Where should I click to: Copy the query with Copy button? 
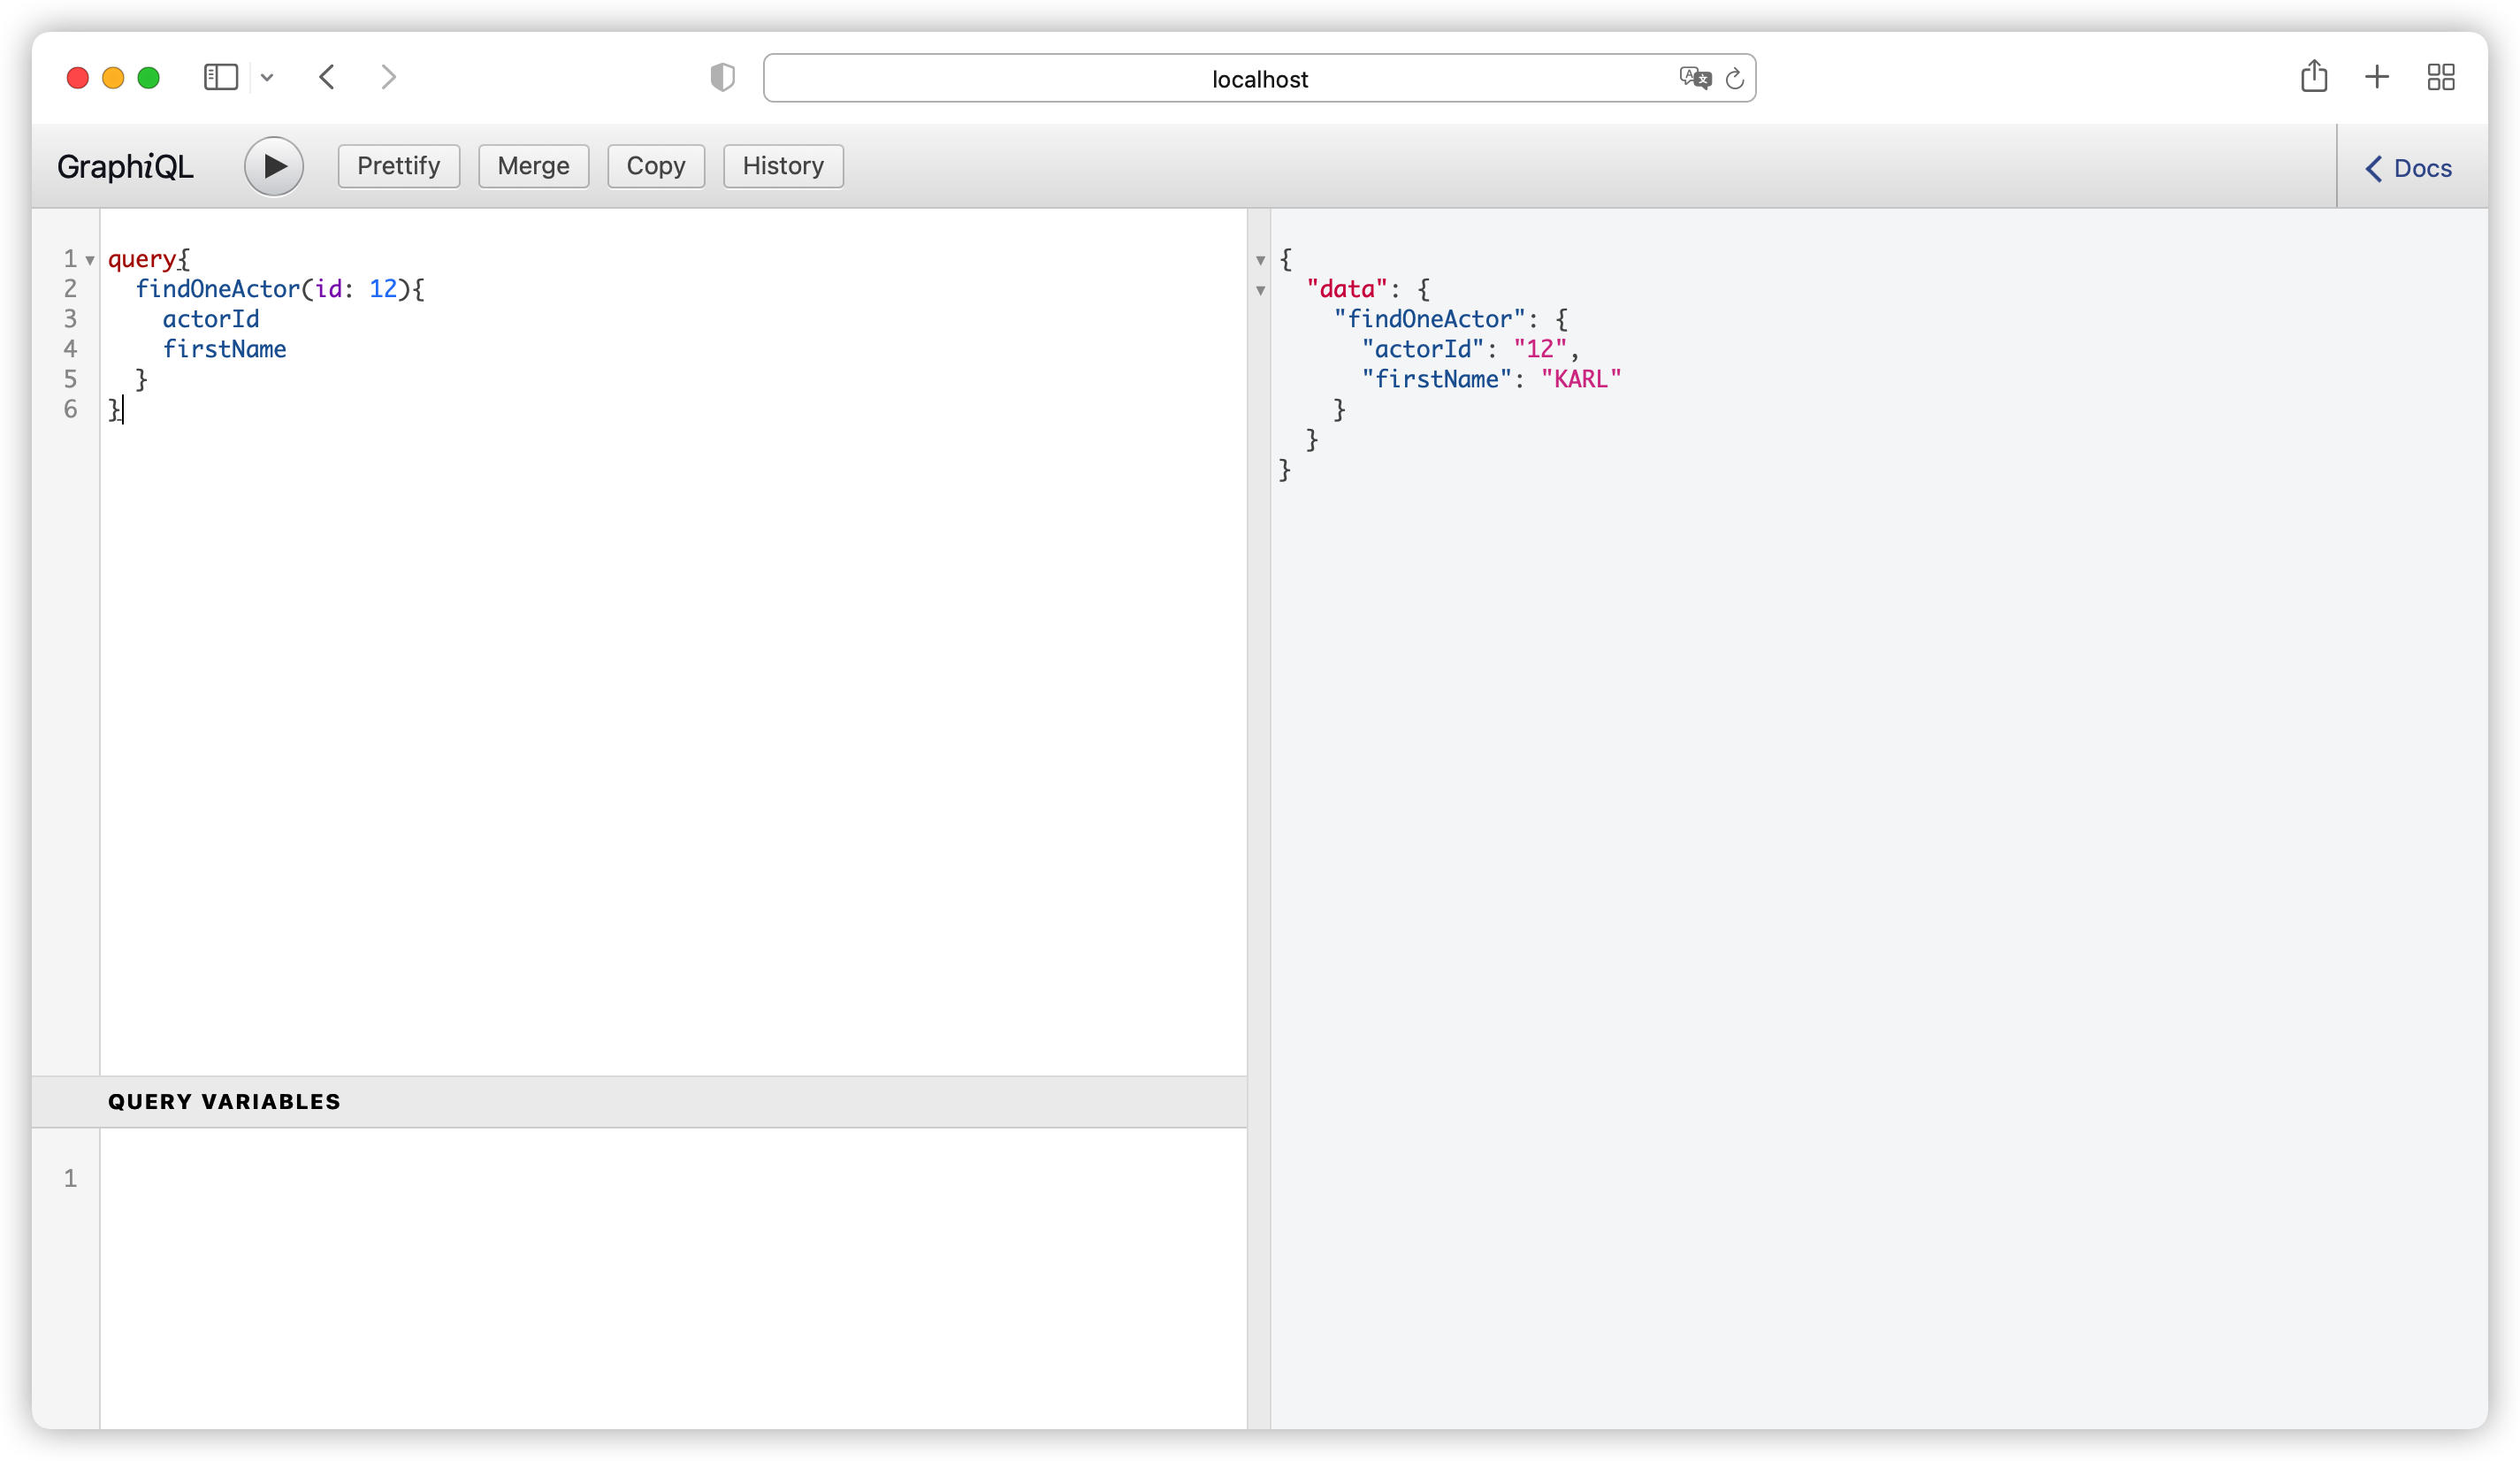(655, 166)
